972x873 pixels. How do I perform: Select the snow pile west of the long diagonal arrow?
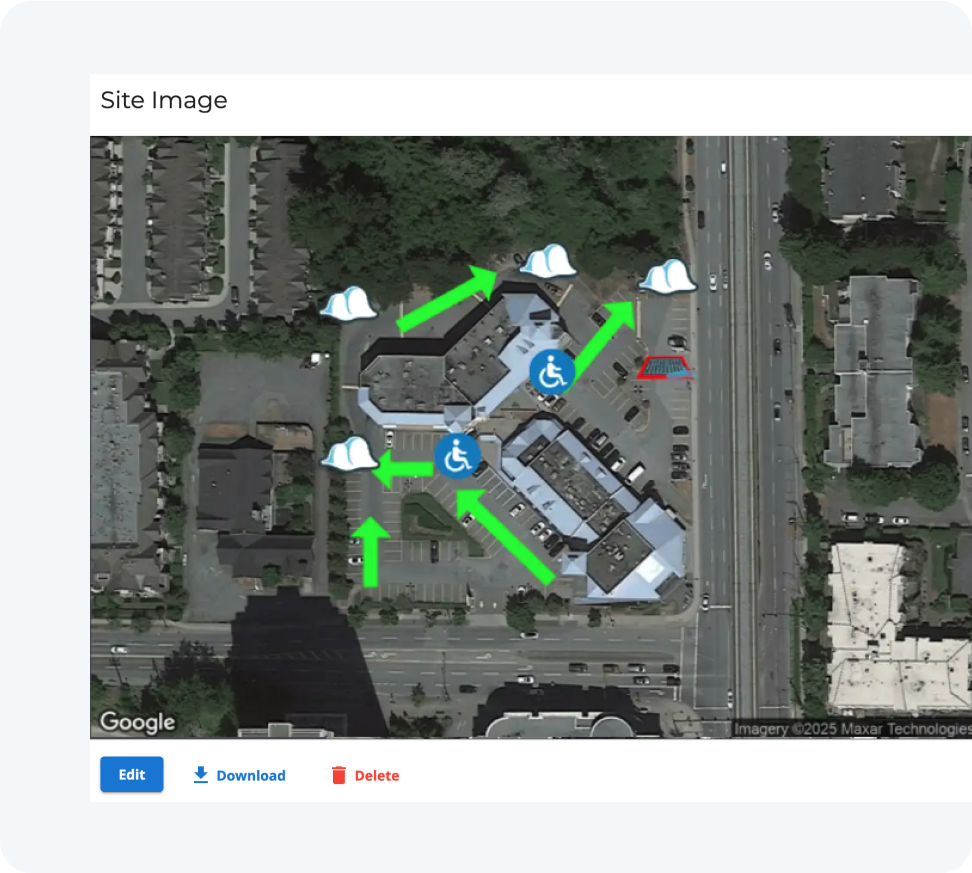pyautogui.click(x=348, y=303)
